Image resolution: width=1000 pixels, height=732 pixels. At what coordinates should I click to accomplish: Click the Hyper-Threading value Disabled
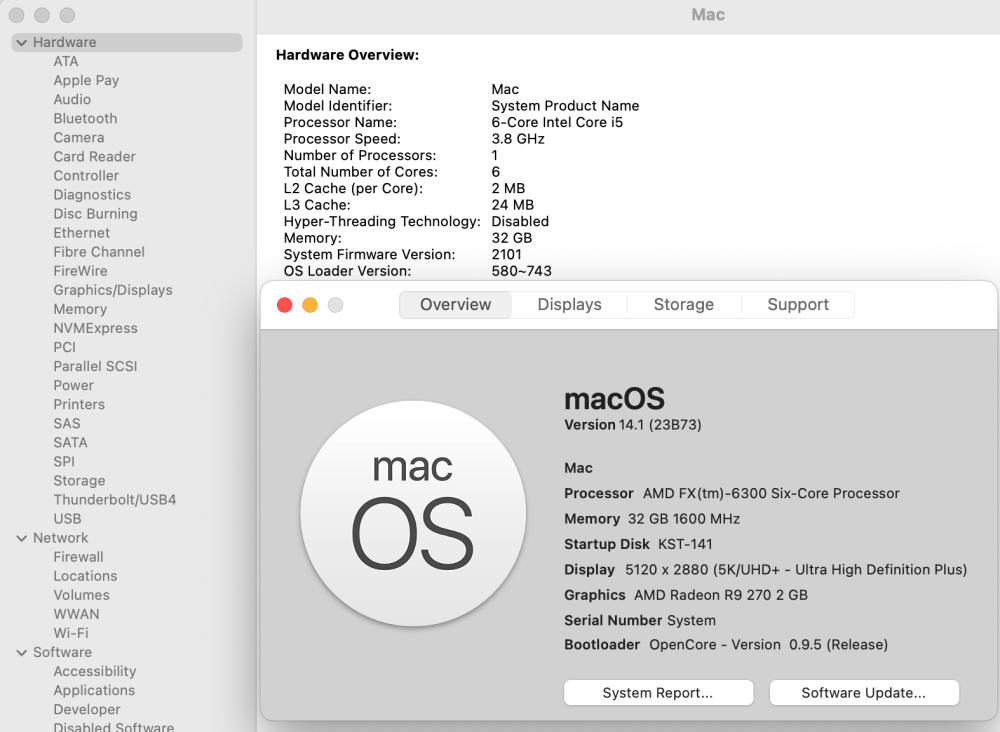(520, 222)
